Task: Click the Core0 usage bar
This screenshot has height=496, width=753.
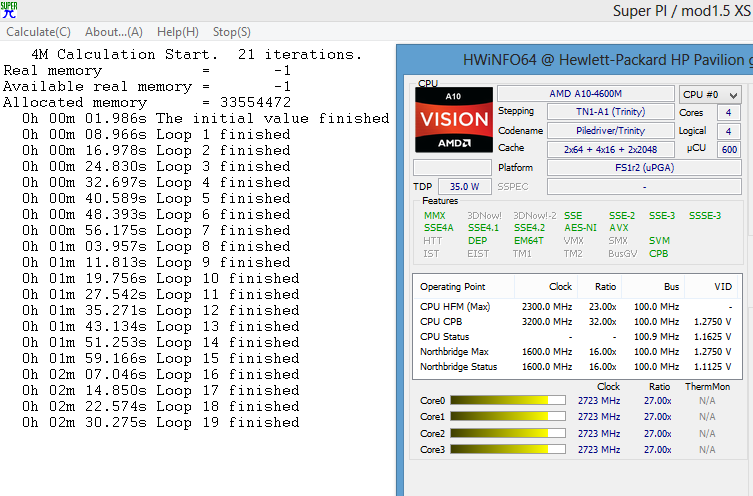Action: [x=508, y=400]
